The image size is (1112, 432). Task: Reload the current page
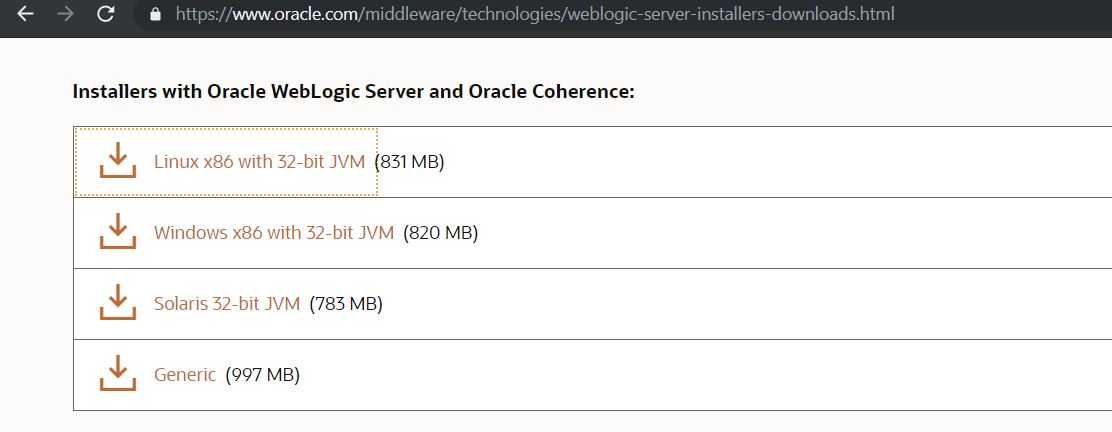[x=105, y=14]
